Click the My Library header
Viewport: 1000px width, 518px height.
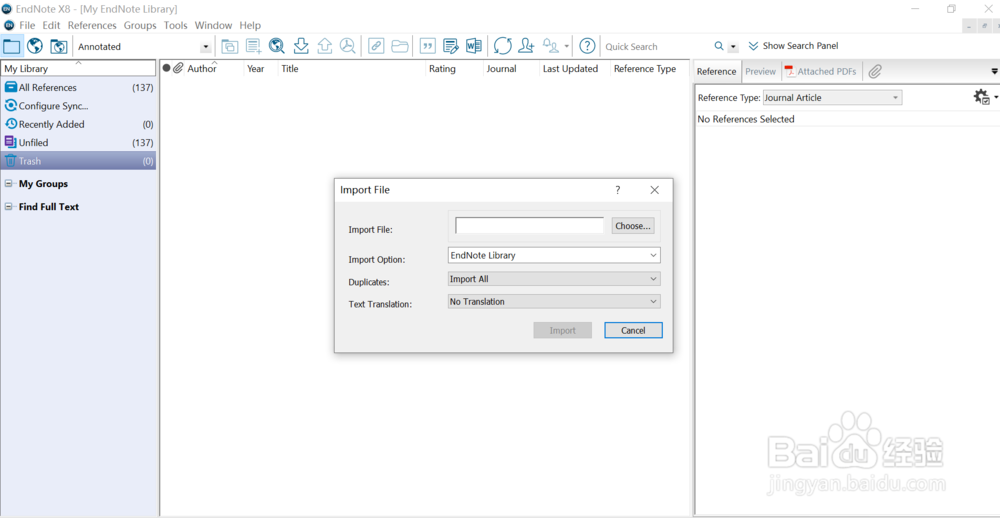[78, 68]
